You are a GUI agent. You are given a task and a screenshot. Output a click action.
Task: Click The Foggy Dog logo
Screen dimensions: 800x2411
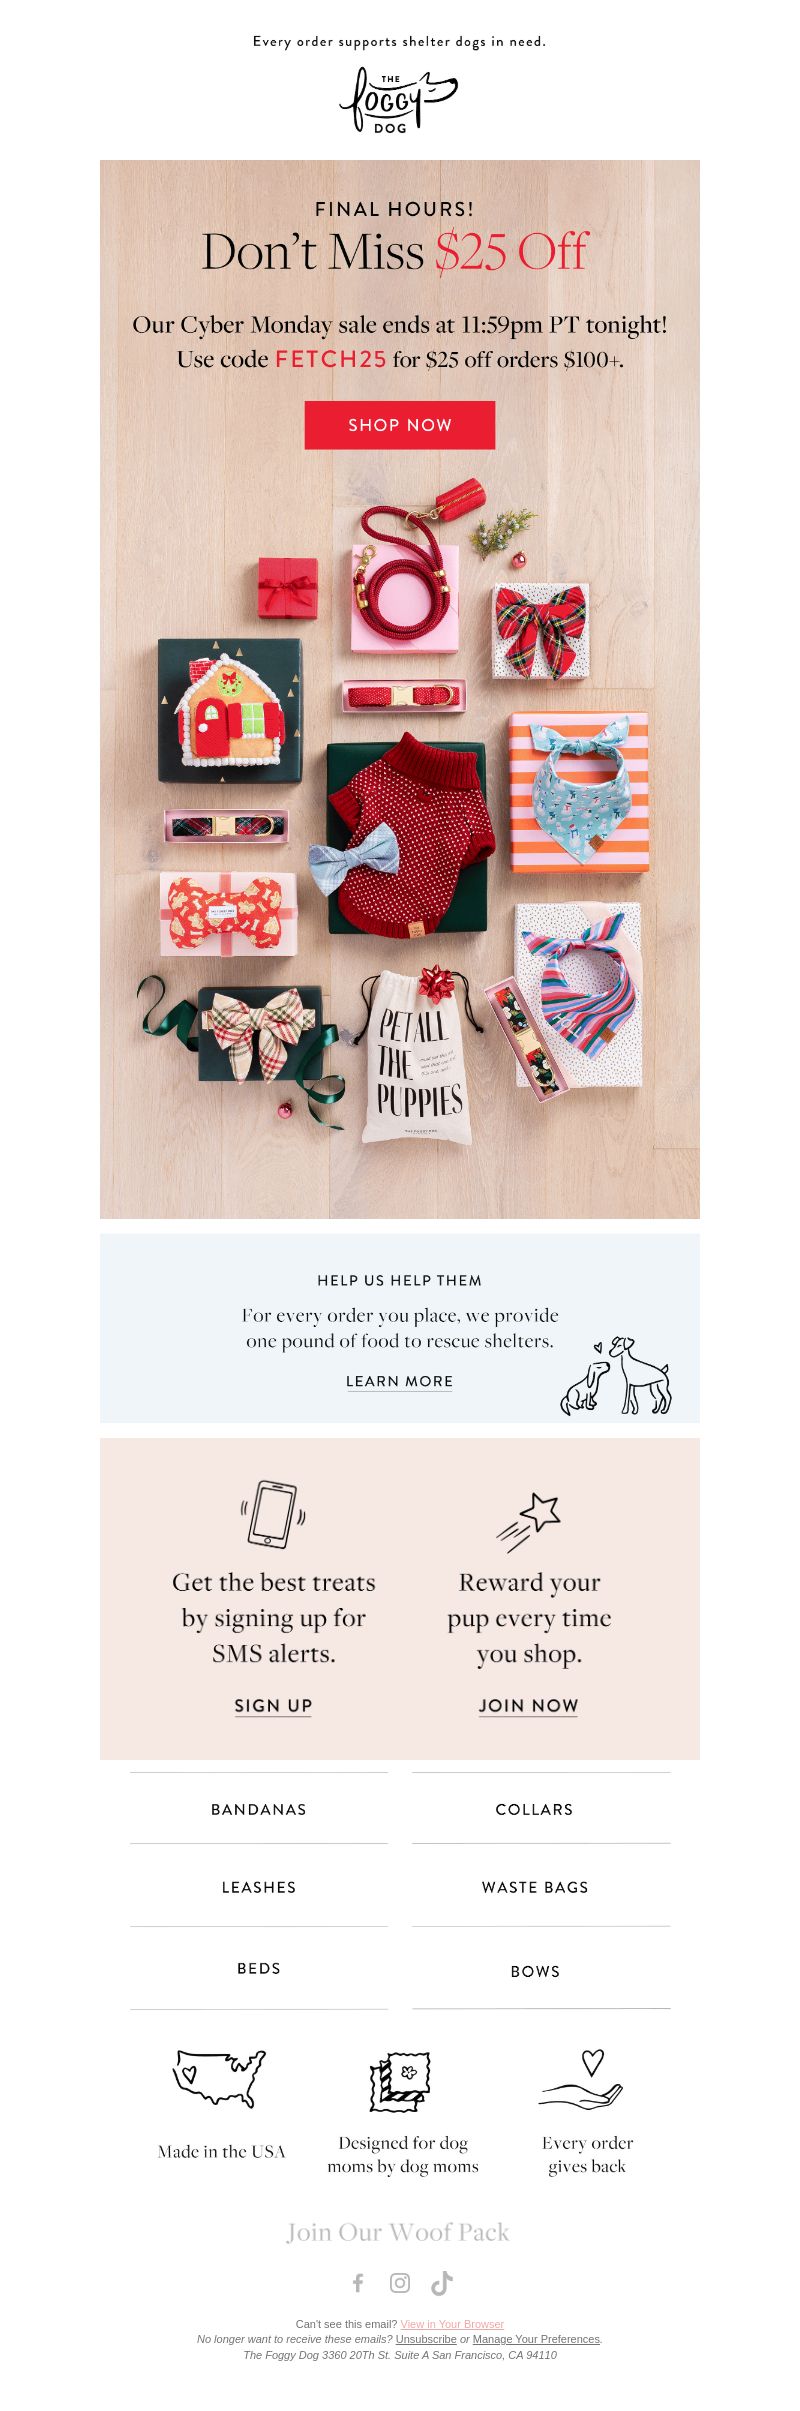(x=399, y=100)
